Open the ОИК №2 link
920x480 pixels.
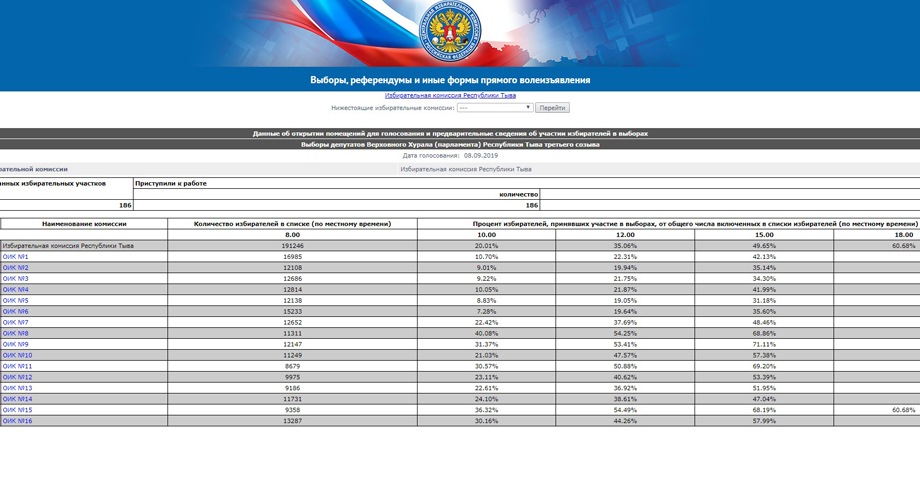(x=15, y=268)
